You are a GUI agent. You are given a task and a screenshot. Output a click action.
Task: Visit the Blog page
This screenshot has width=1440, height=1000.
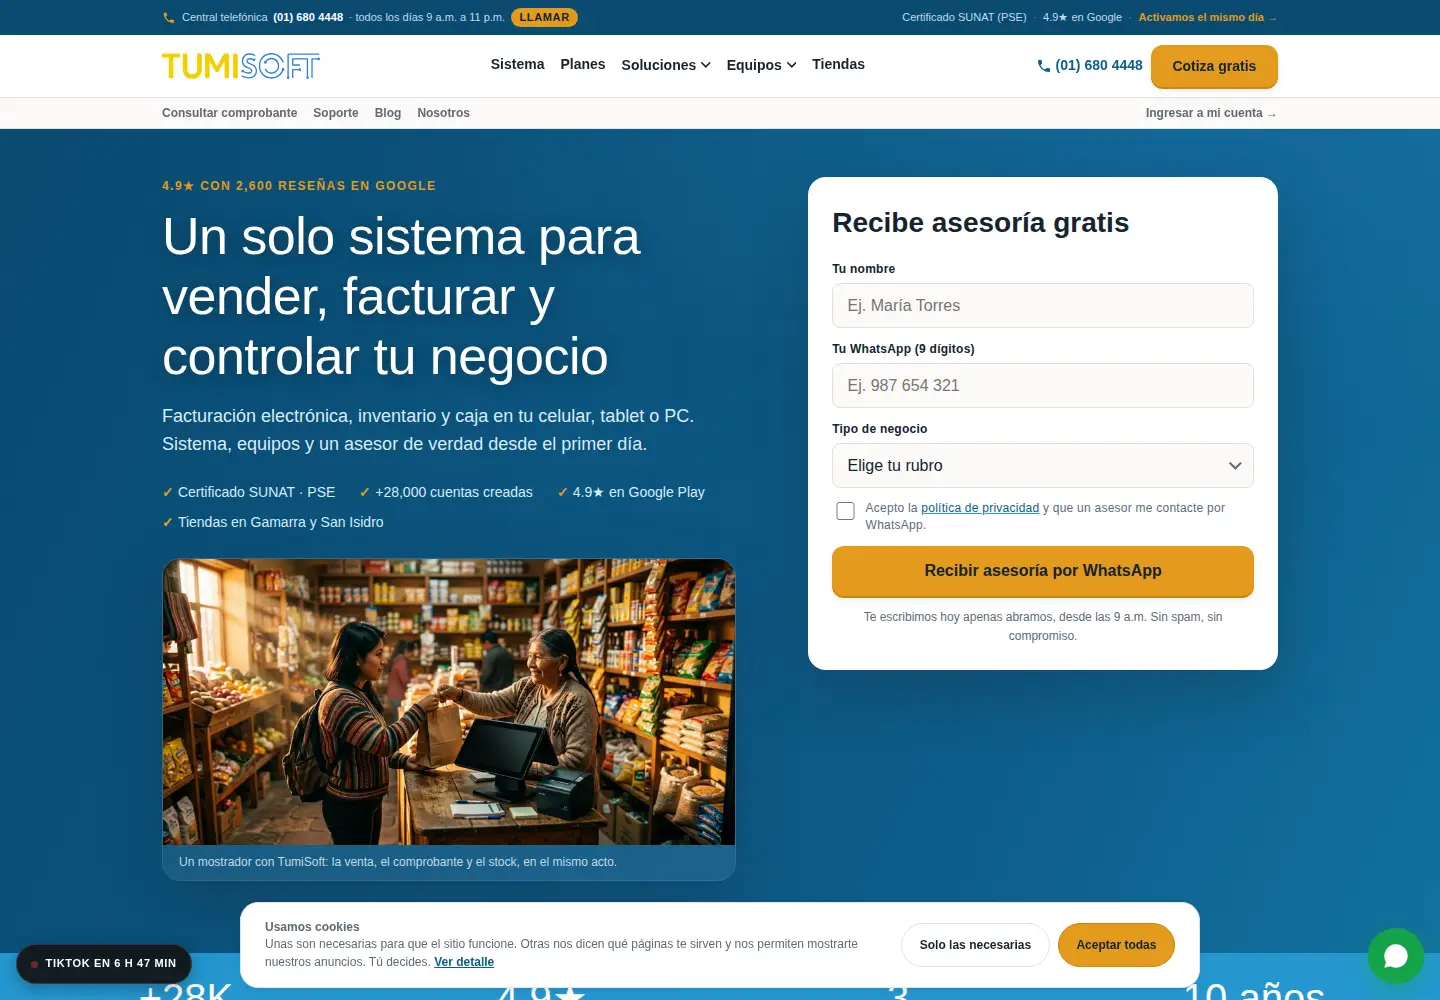(x=387, y=113)
